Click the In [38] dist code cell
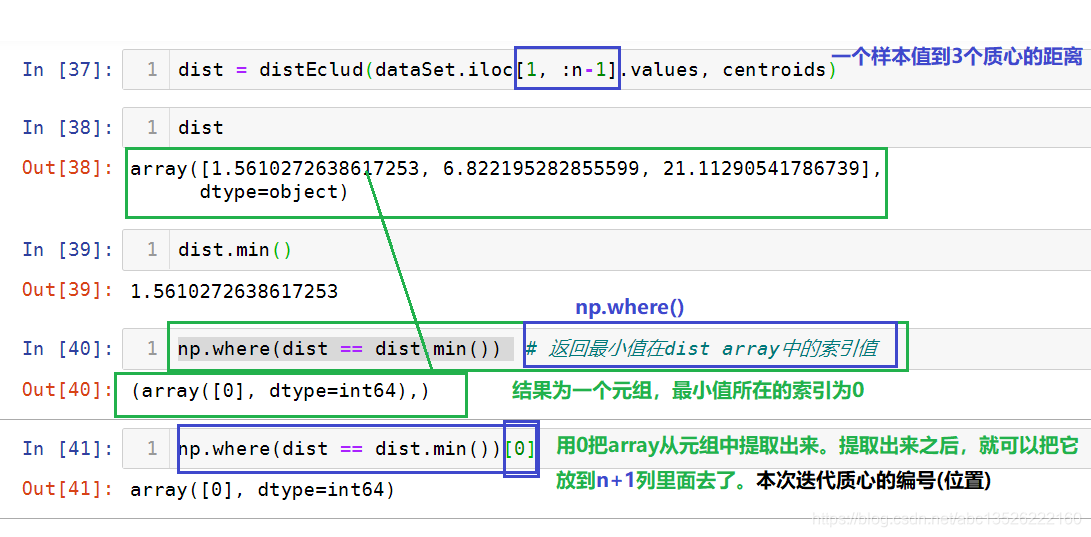 point(606,127)
